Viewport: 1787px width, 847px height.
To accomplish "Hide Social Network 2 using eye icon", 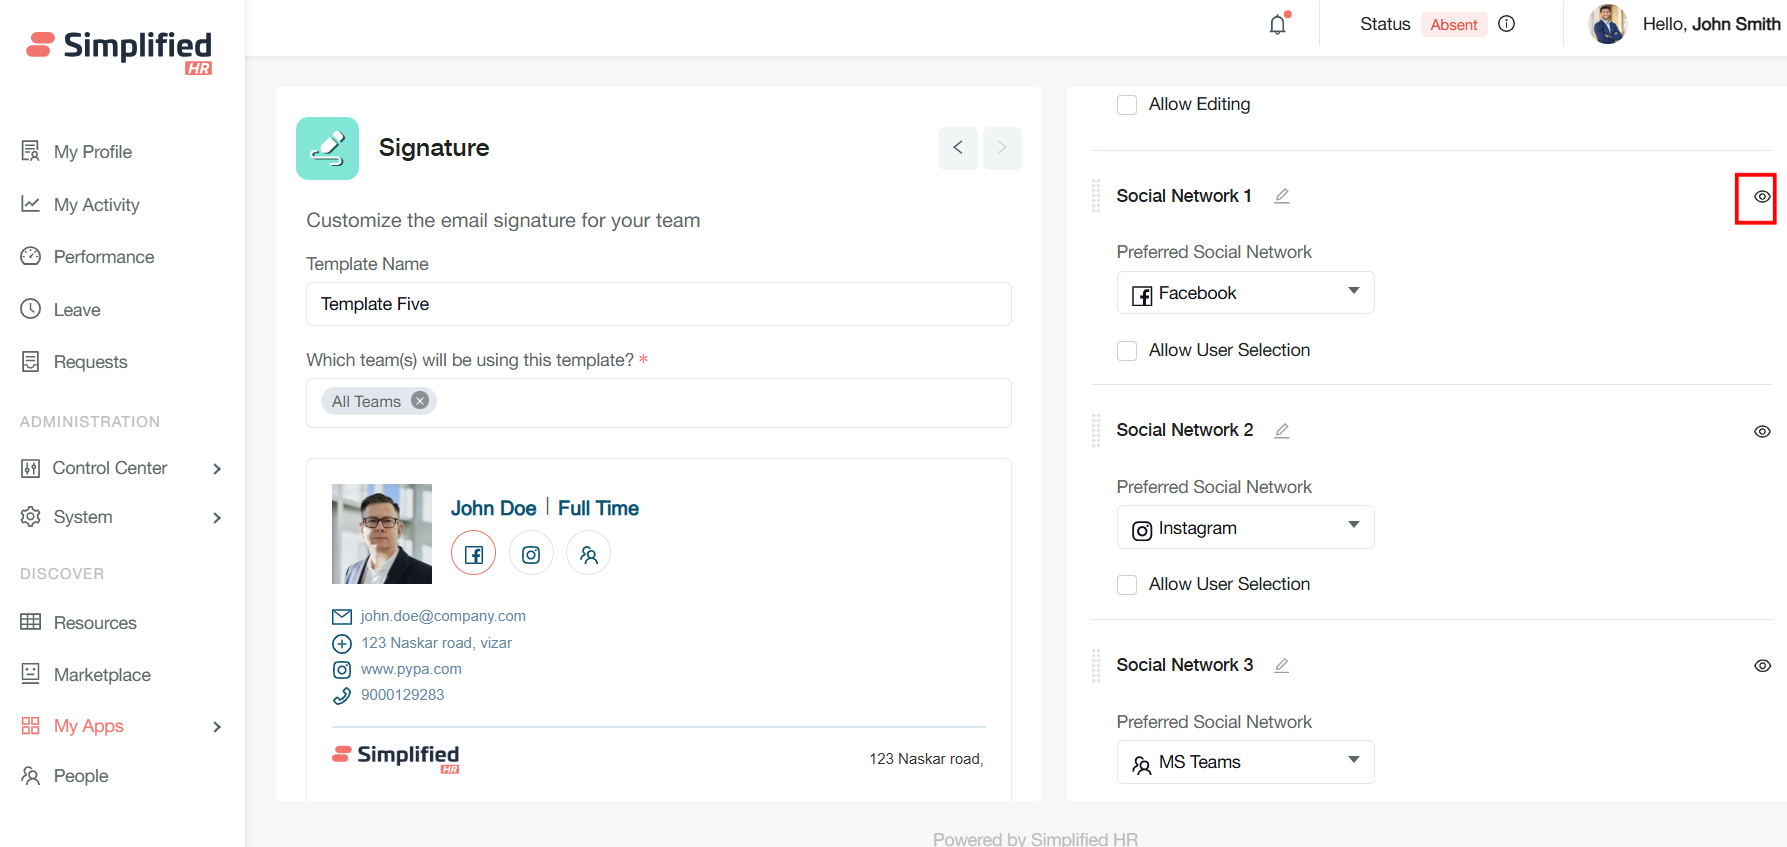I will (1762, 431).
